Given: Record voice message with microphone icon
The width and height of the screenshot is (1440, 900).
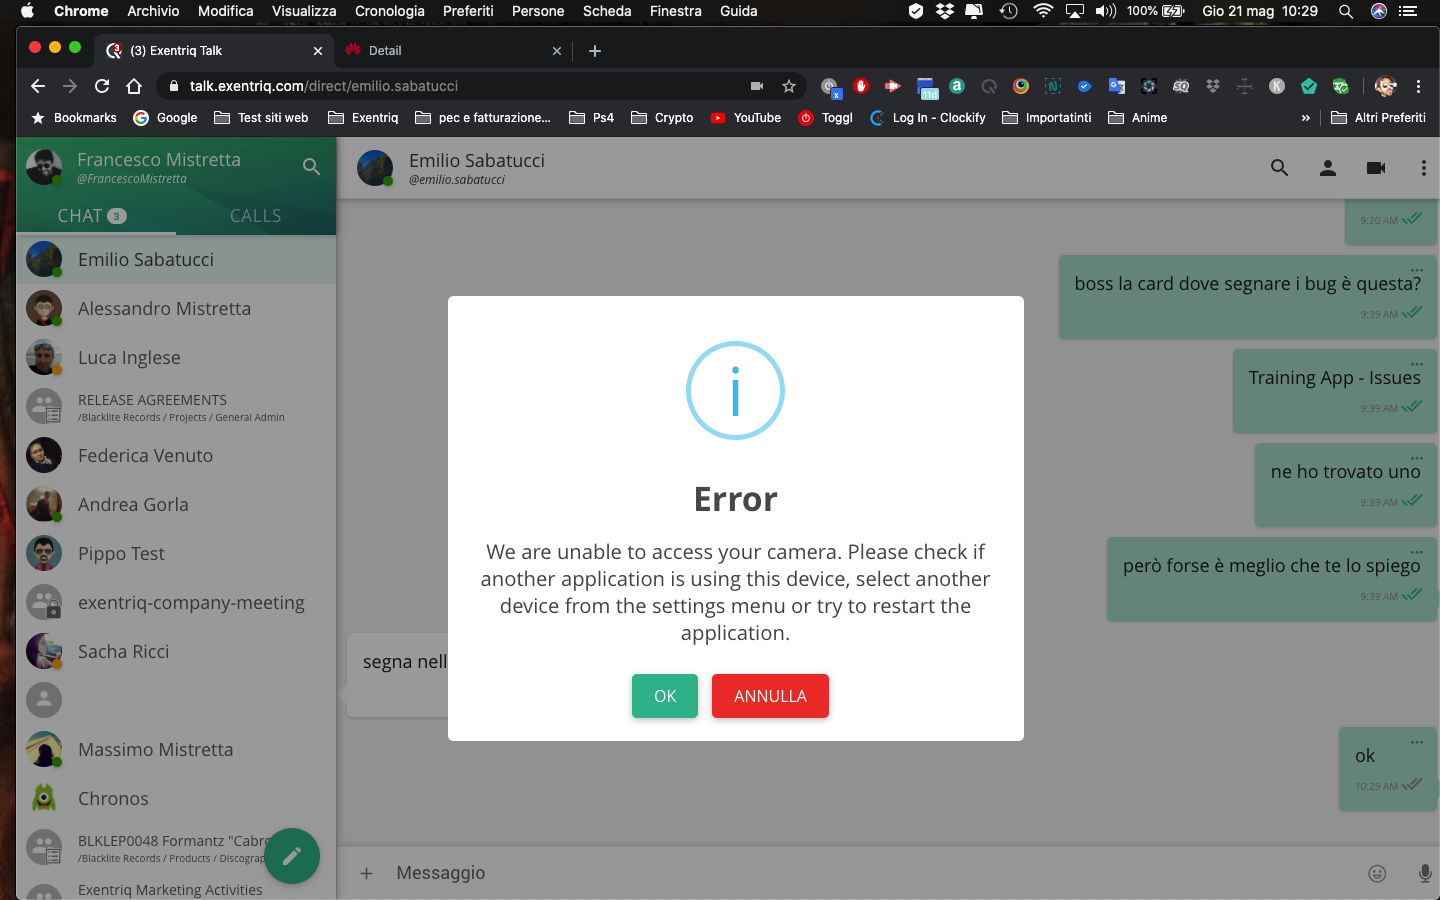Looking at the screenshot, I should [x=1424, y=873].
